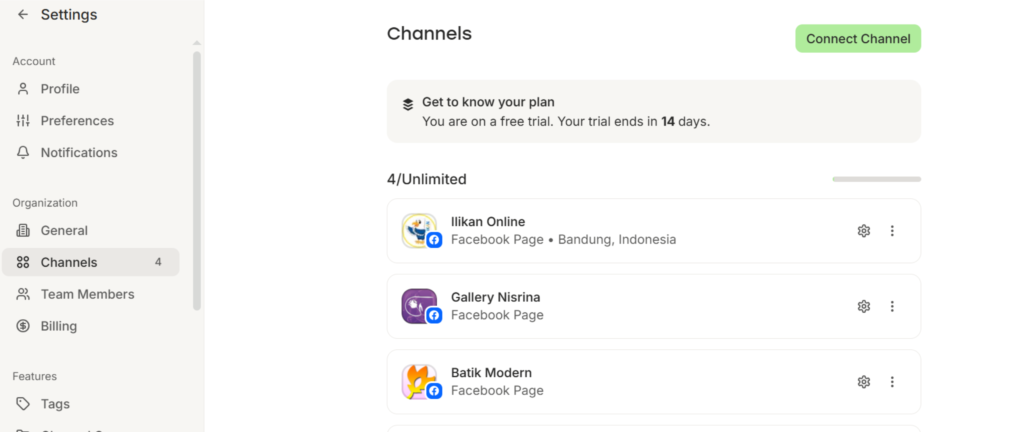The image size is (1024, 432).
Task: Click the free trial notice text
Action: (566, 121)
